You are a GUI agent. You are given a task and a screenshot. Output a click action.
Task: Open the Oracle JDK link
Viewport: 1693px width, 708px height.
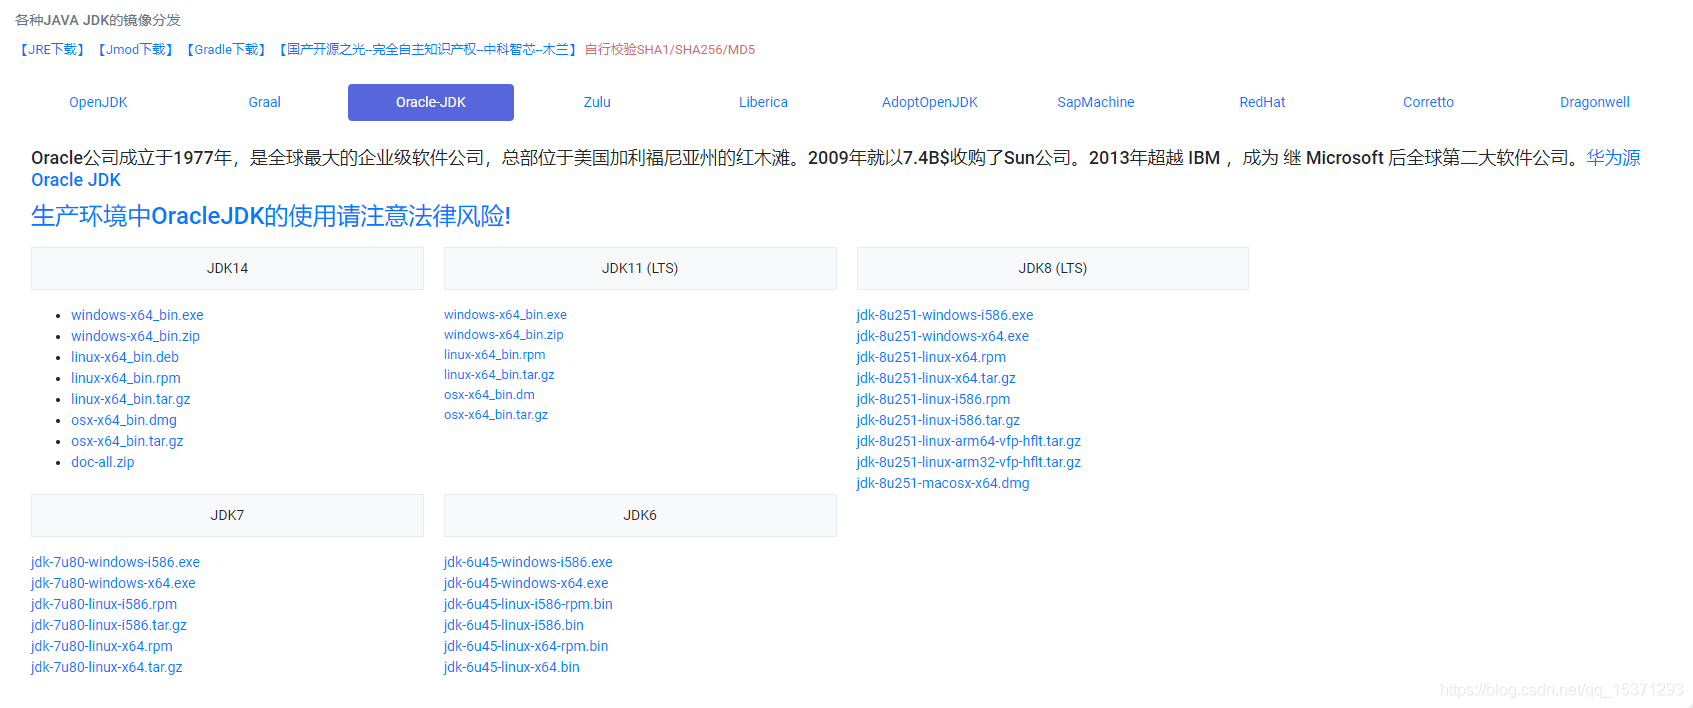76,180
